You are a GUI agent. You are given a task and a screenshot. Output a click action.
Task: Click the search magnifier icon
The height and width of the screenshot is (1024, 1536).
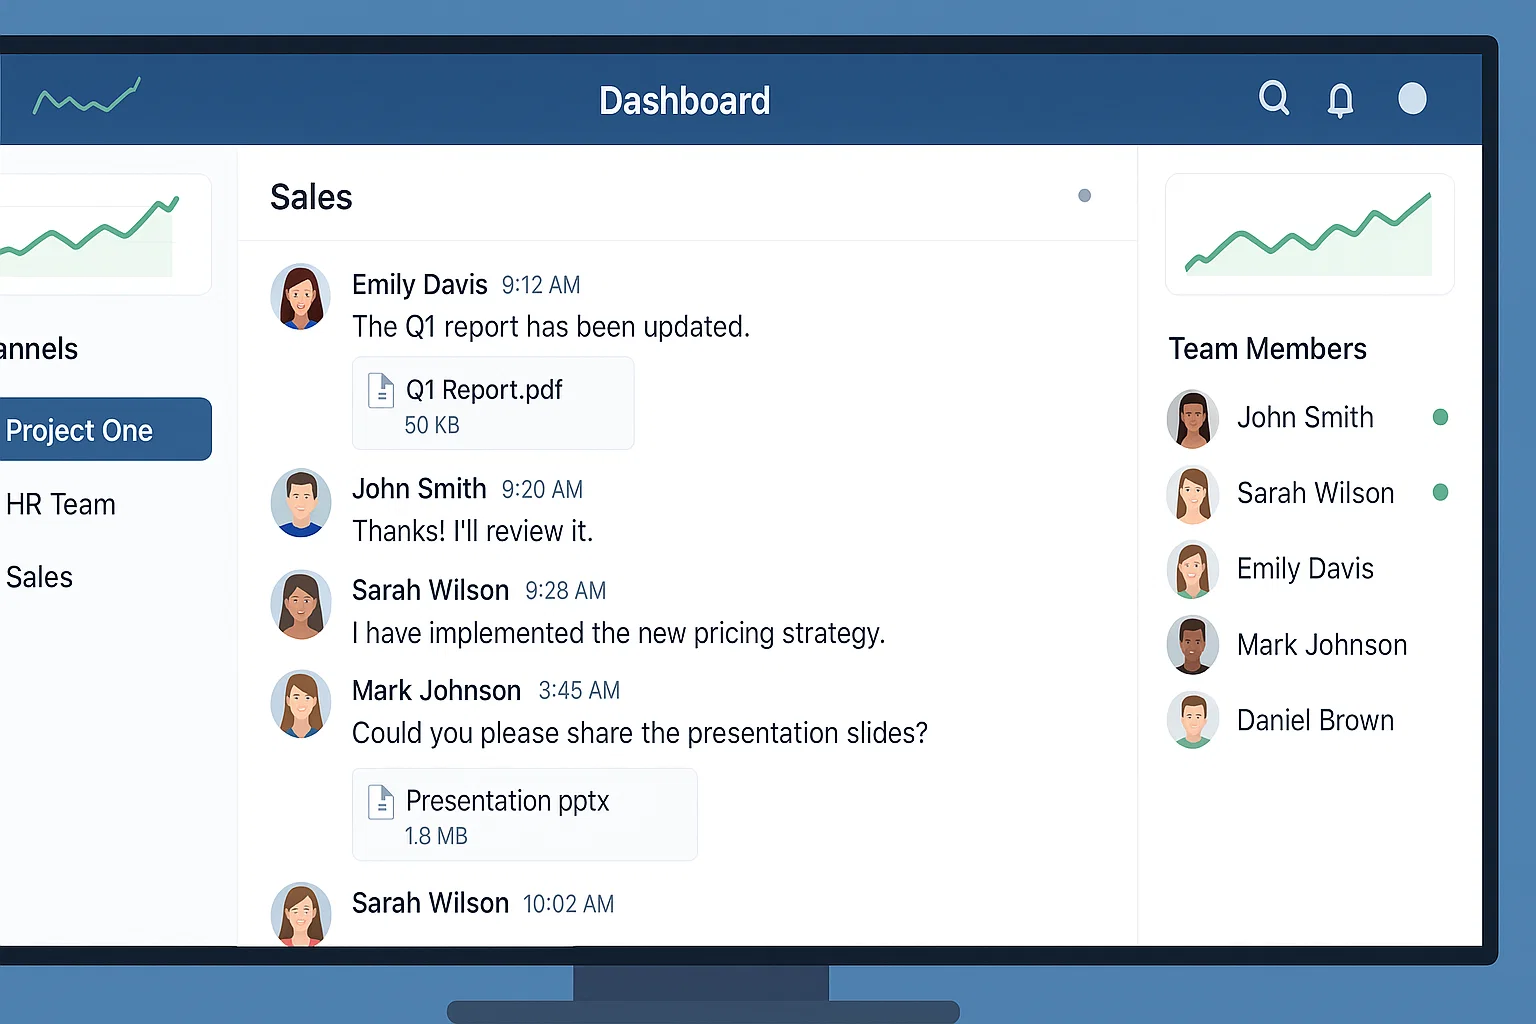(x=1273, y=98)
